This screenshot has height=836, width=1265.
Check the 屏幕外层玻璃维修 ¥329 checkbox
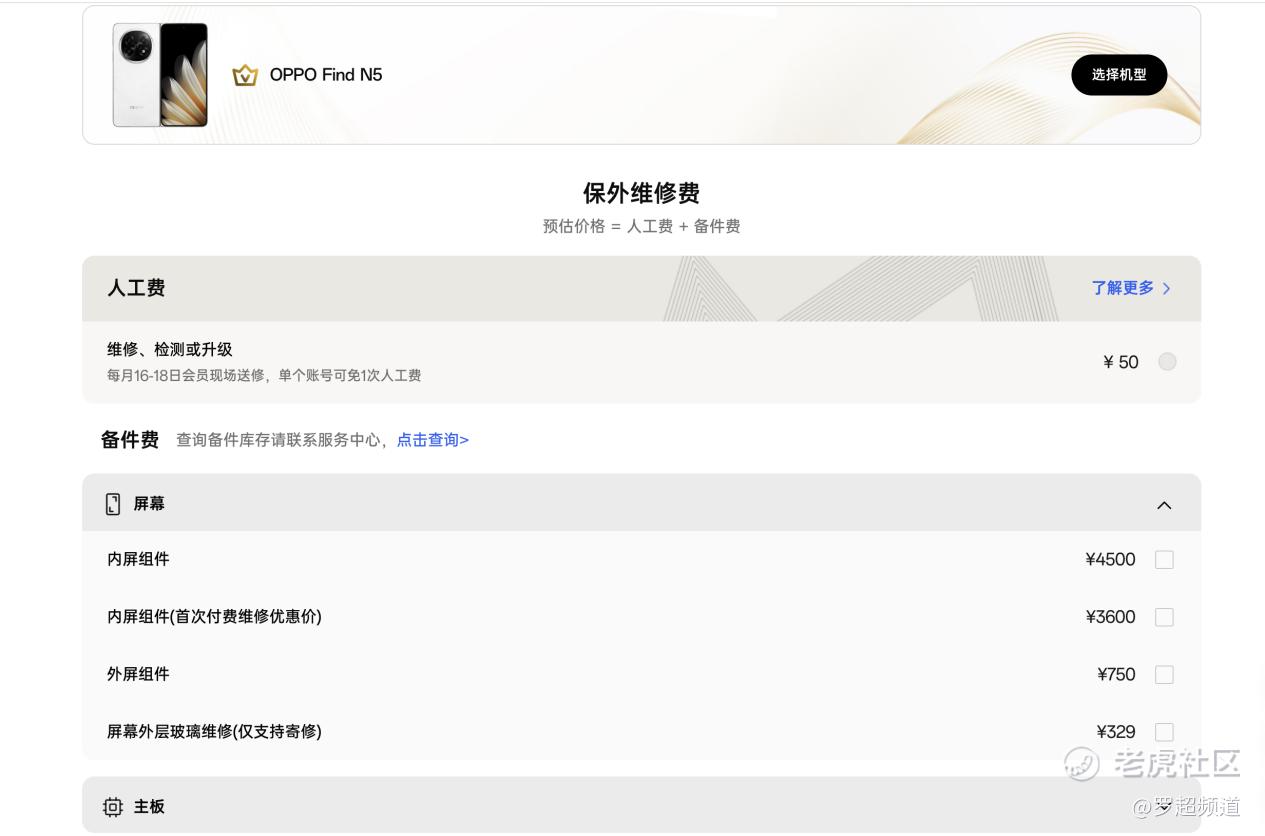click(x=1164, y=732)
